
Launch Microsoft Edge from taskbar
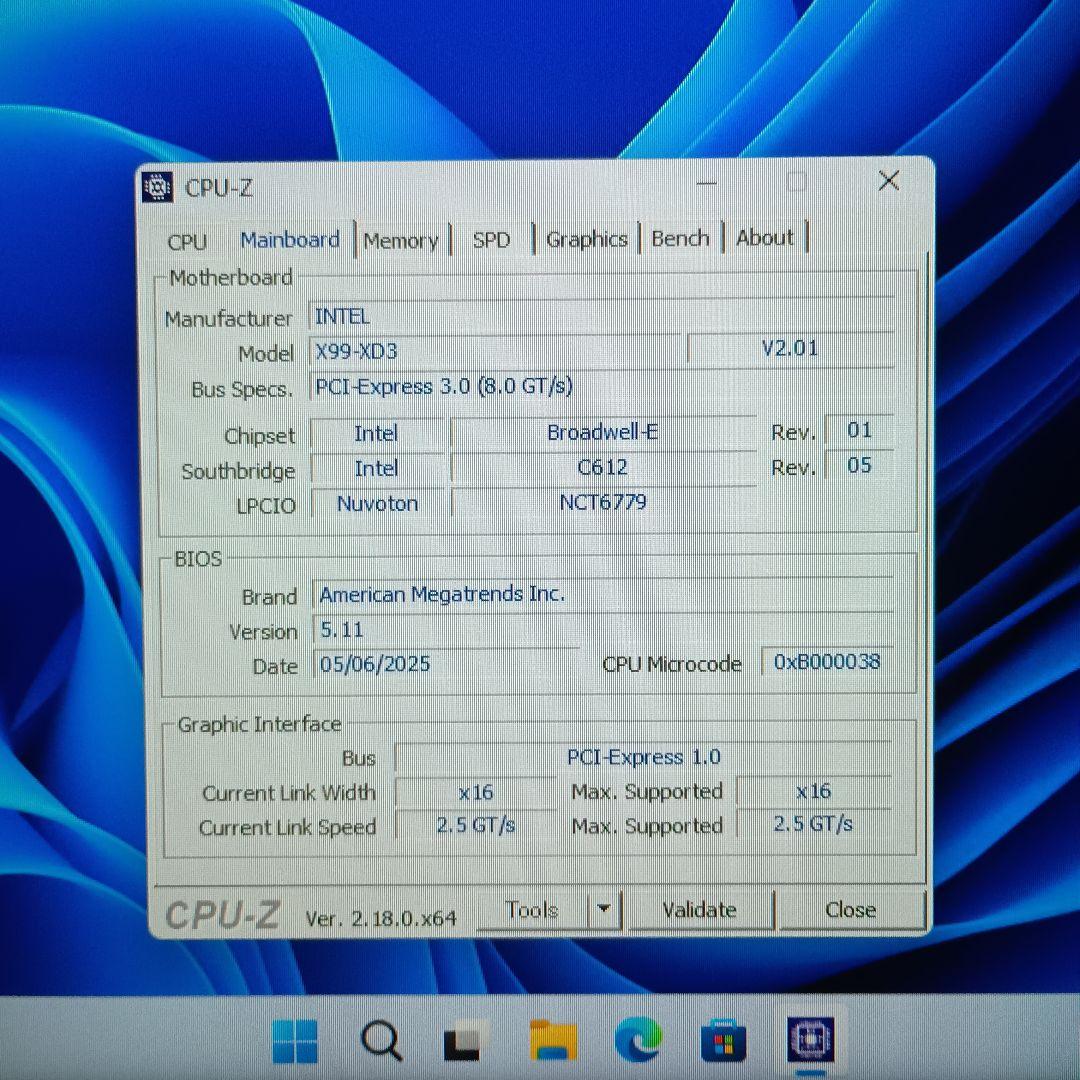[638, 1040]
